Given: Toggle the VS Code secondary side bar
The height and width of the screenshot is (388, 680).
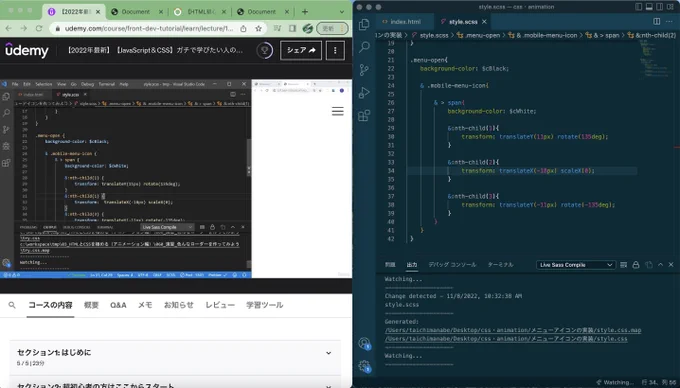Looking at the screenshot, I should pos(660,7).
